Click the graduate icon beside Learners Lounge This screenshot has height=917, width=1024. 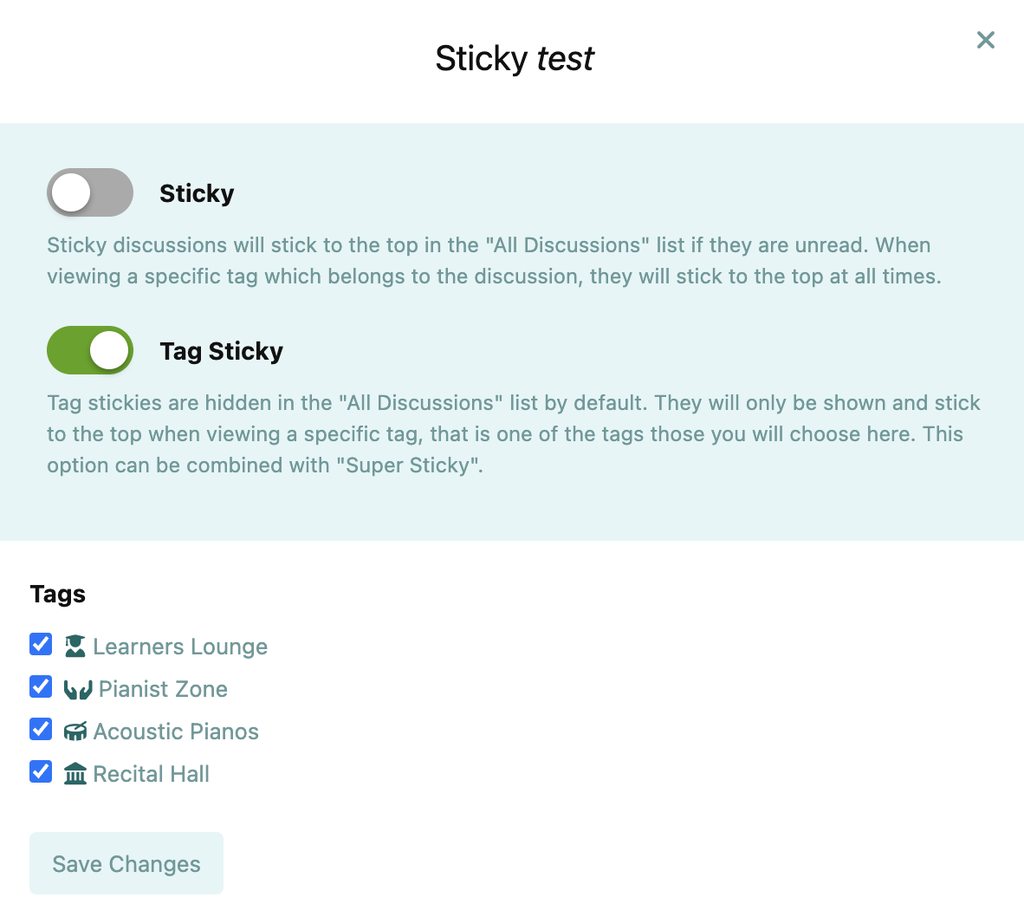[75, 647]
